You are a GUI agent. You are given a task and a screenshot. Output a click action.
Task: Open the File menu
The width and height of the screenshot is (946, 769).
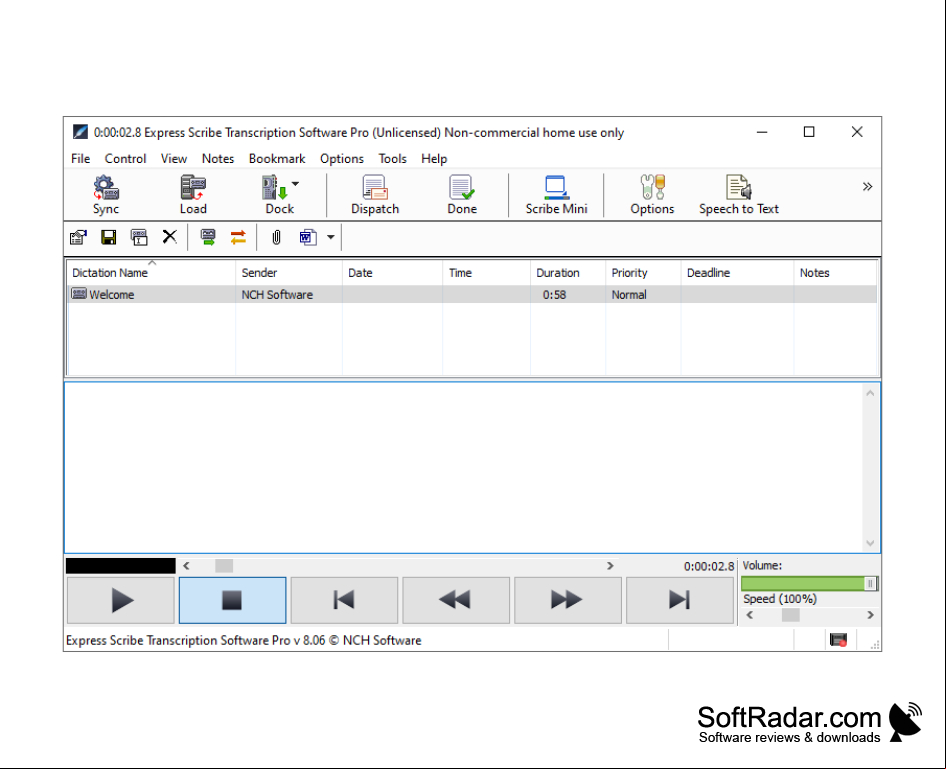(x=80, y=159)
